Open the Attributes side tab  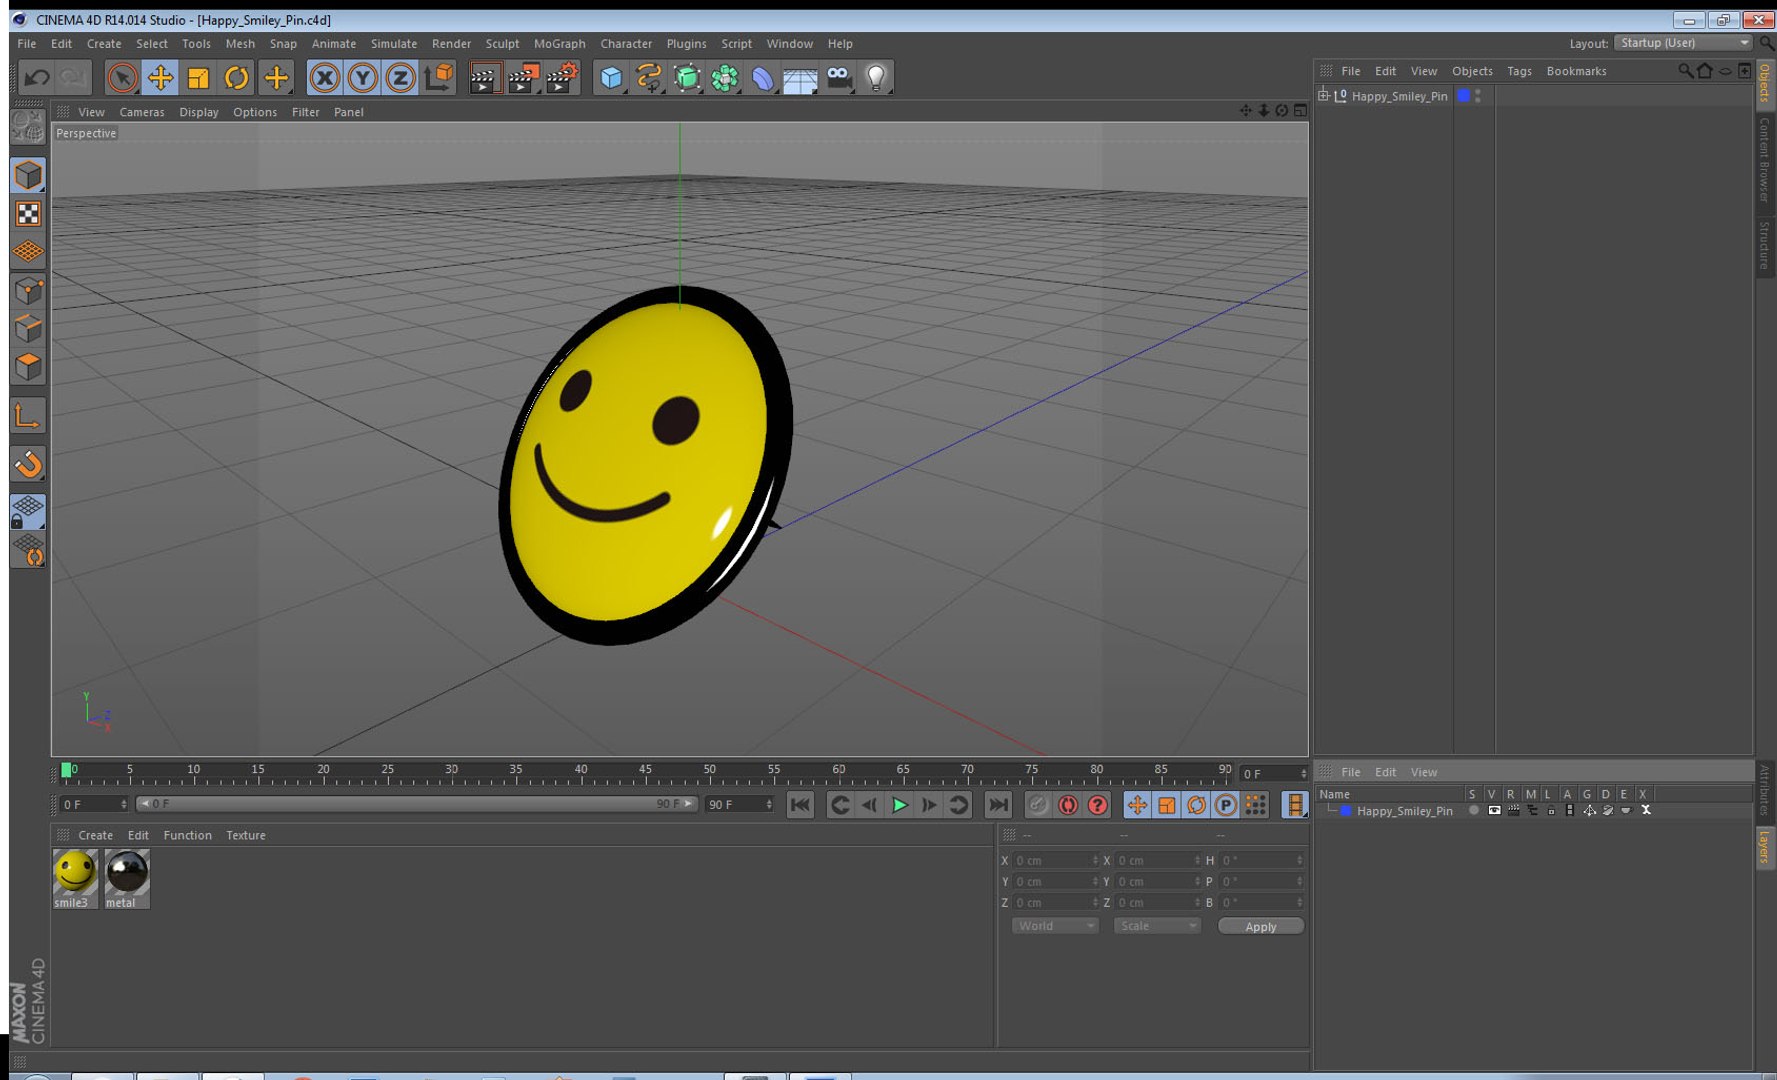pyautogui.click(x=1765, y=791)
